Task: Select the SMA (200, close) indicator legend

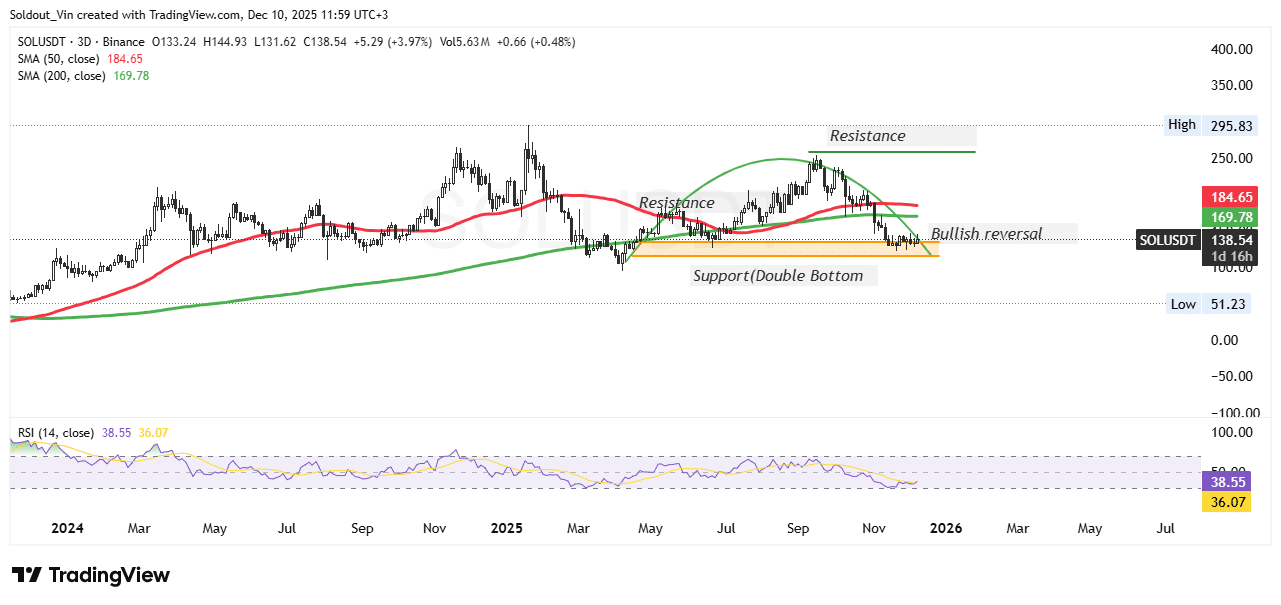Action: coord(61,76)
